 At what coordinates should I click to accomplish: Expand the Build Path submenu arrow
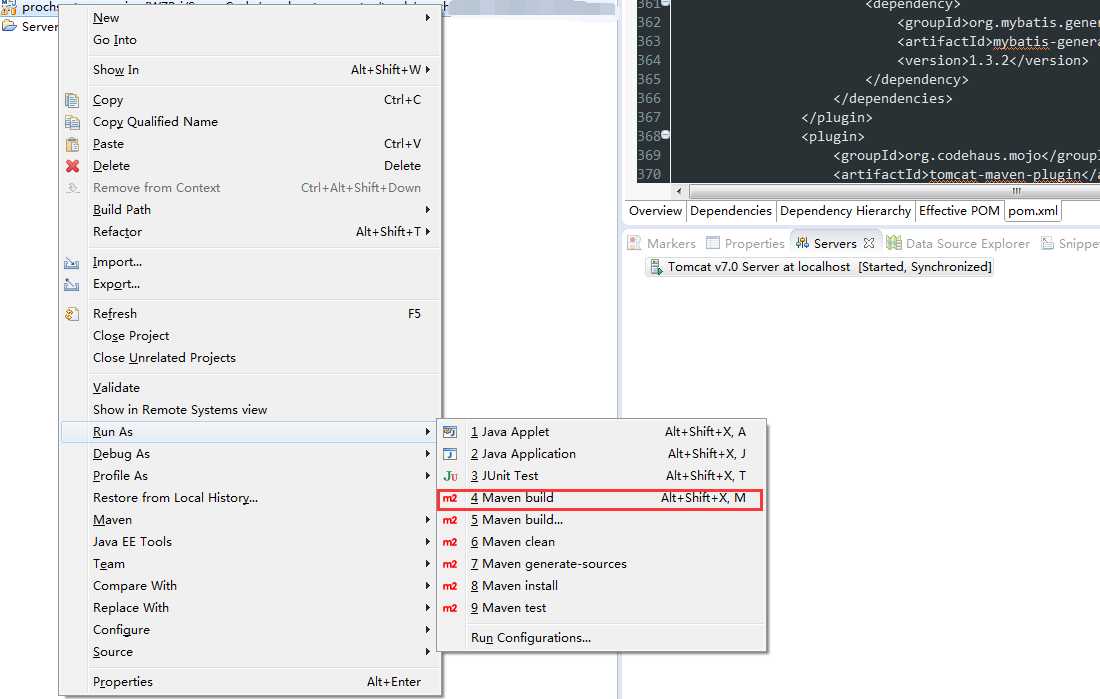(x=427, y=209)
